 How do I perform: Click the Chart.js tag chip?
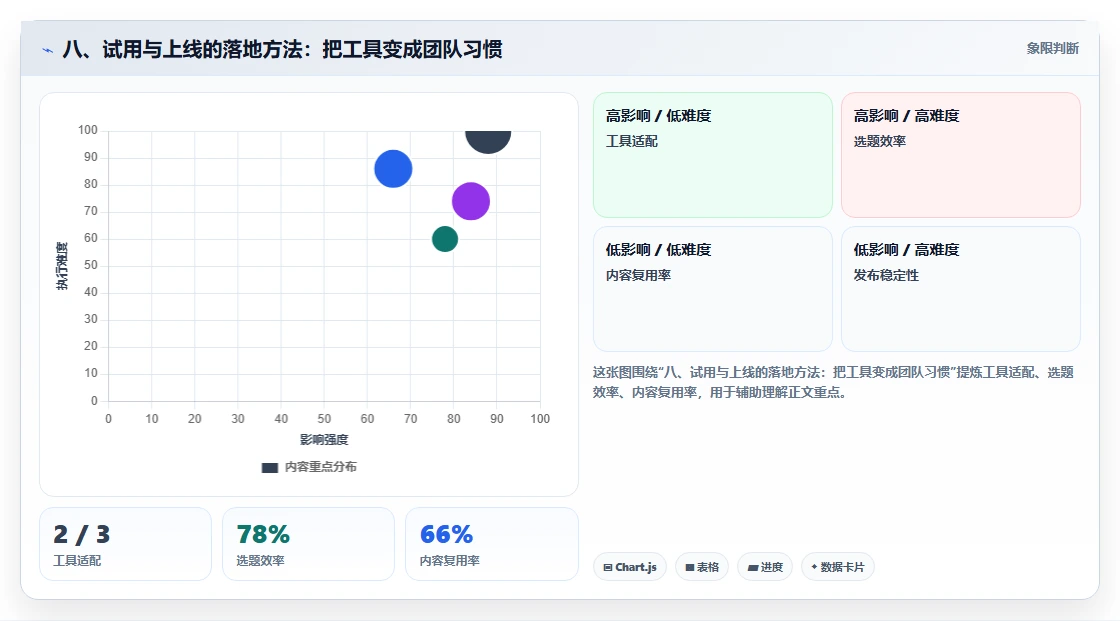630,567
